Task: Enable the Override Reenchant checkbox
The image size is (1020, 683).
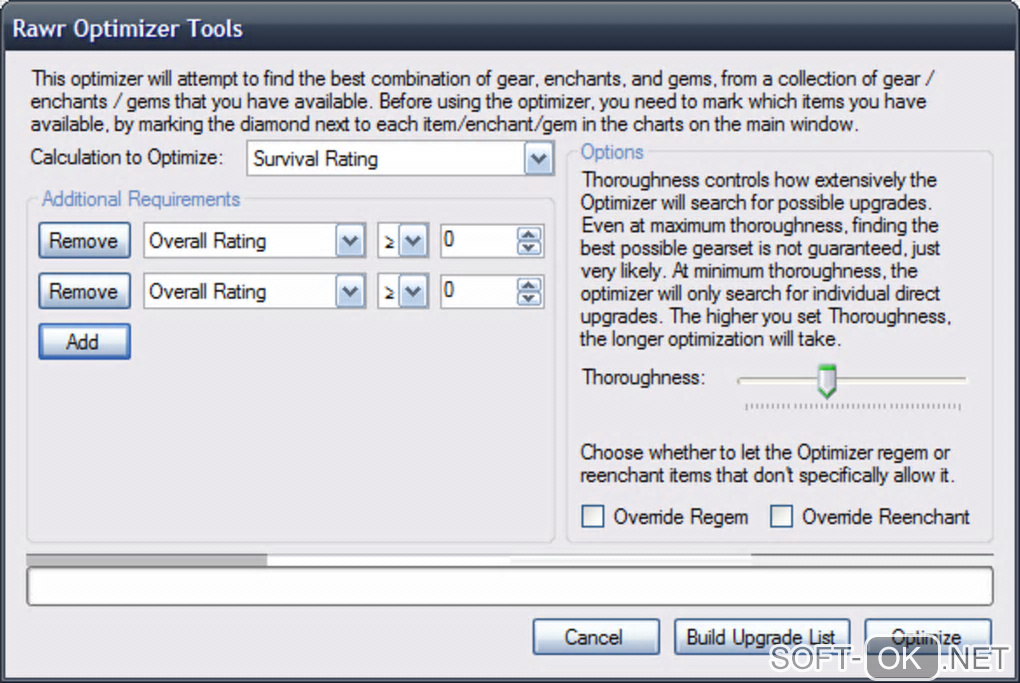Action: coord(781,516)
